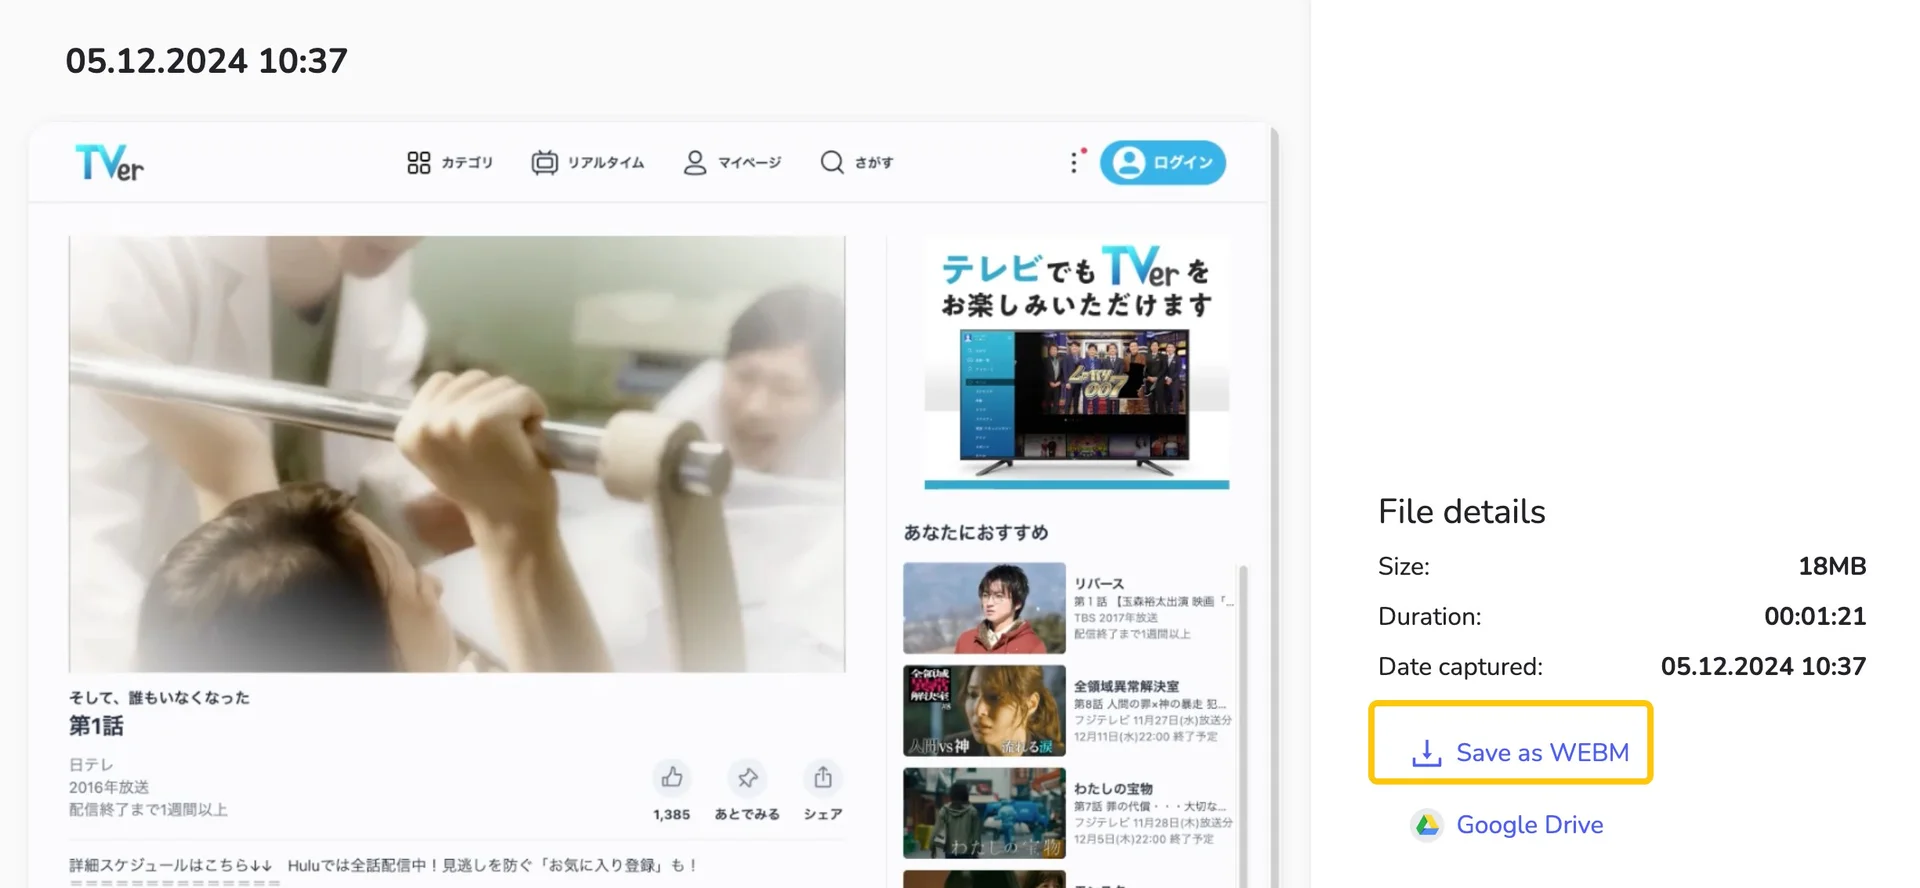The height and width of the screenshot is (888, 1920).
Task: Click the 日テレ broadcaster text
Action: (x=91, y=764)
